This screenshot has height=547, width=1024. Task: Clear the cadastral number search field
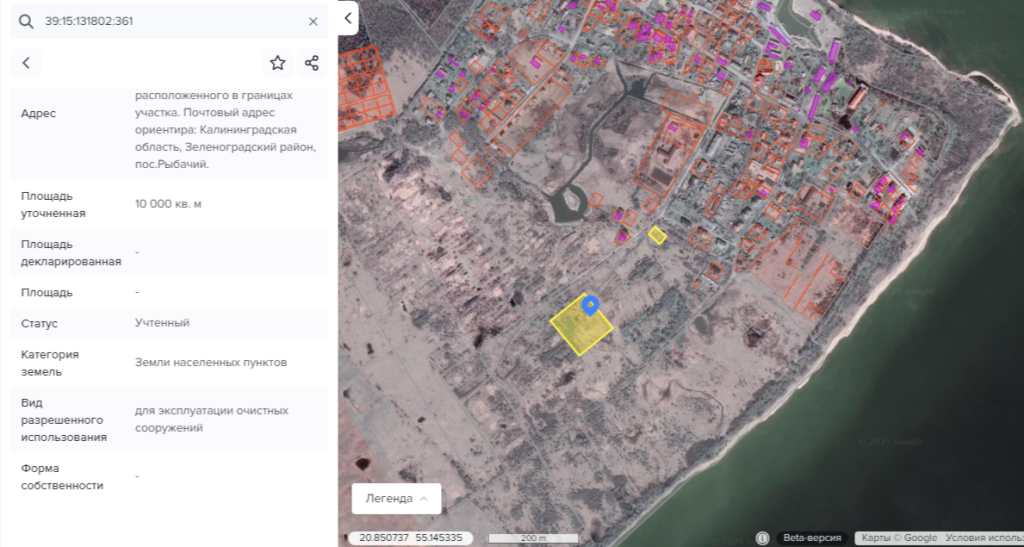pos(313,21)
